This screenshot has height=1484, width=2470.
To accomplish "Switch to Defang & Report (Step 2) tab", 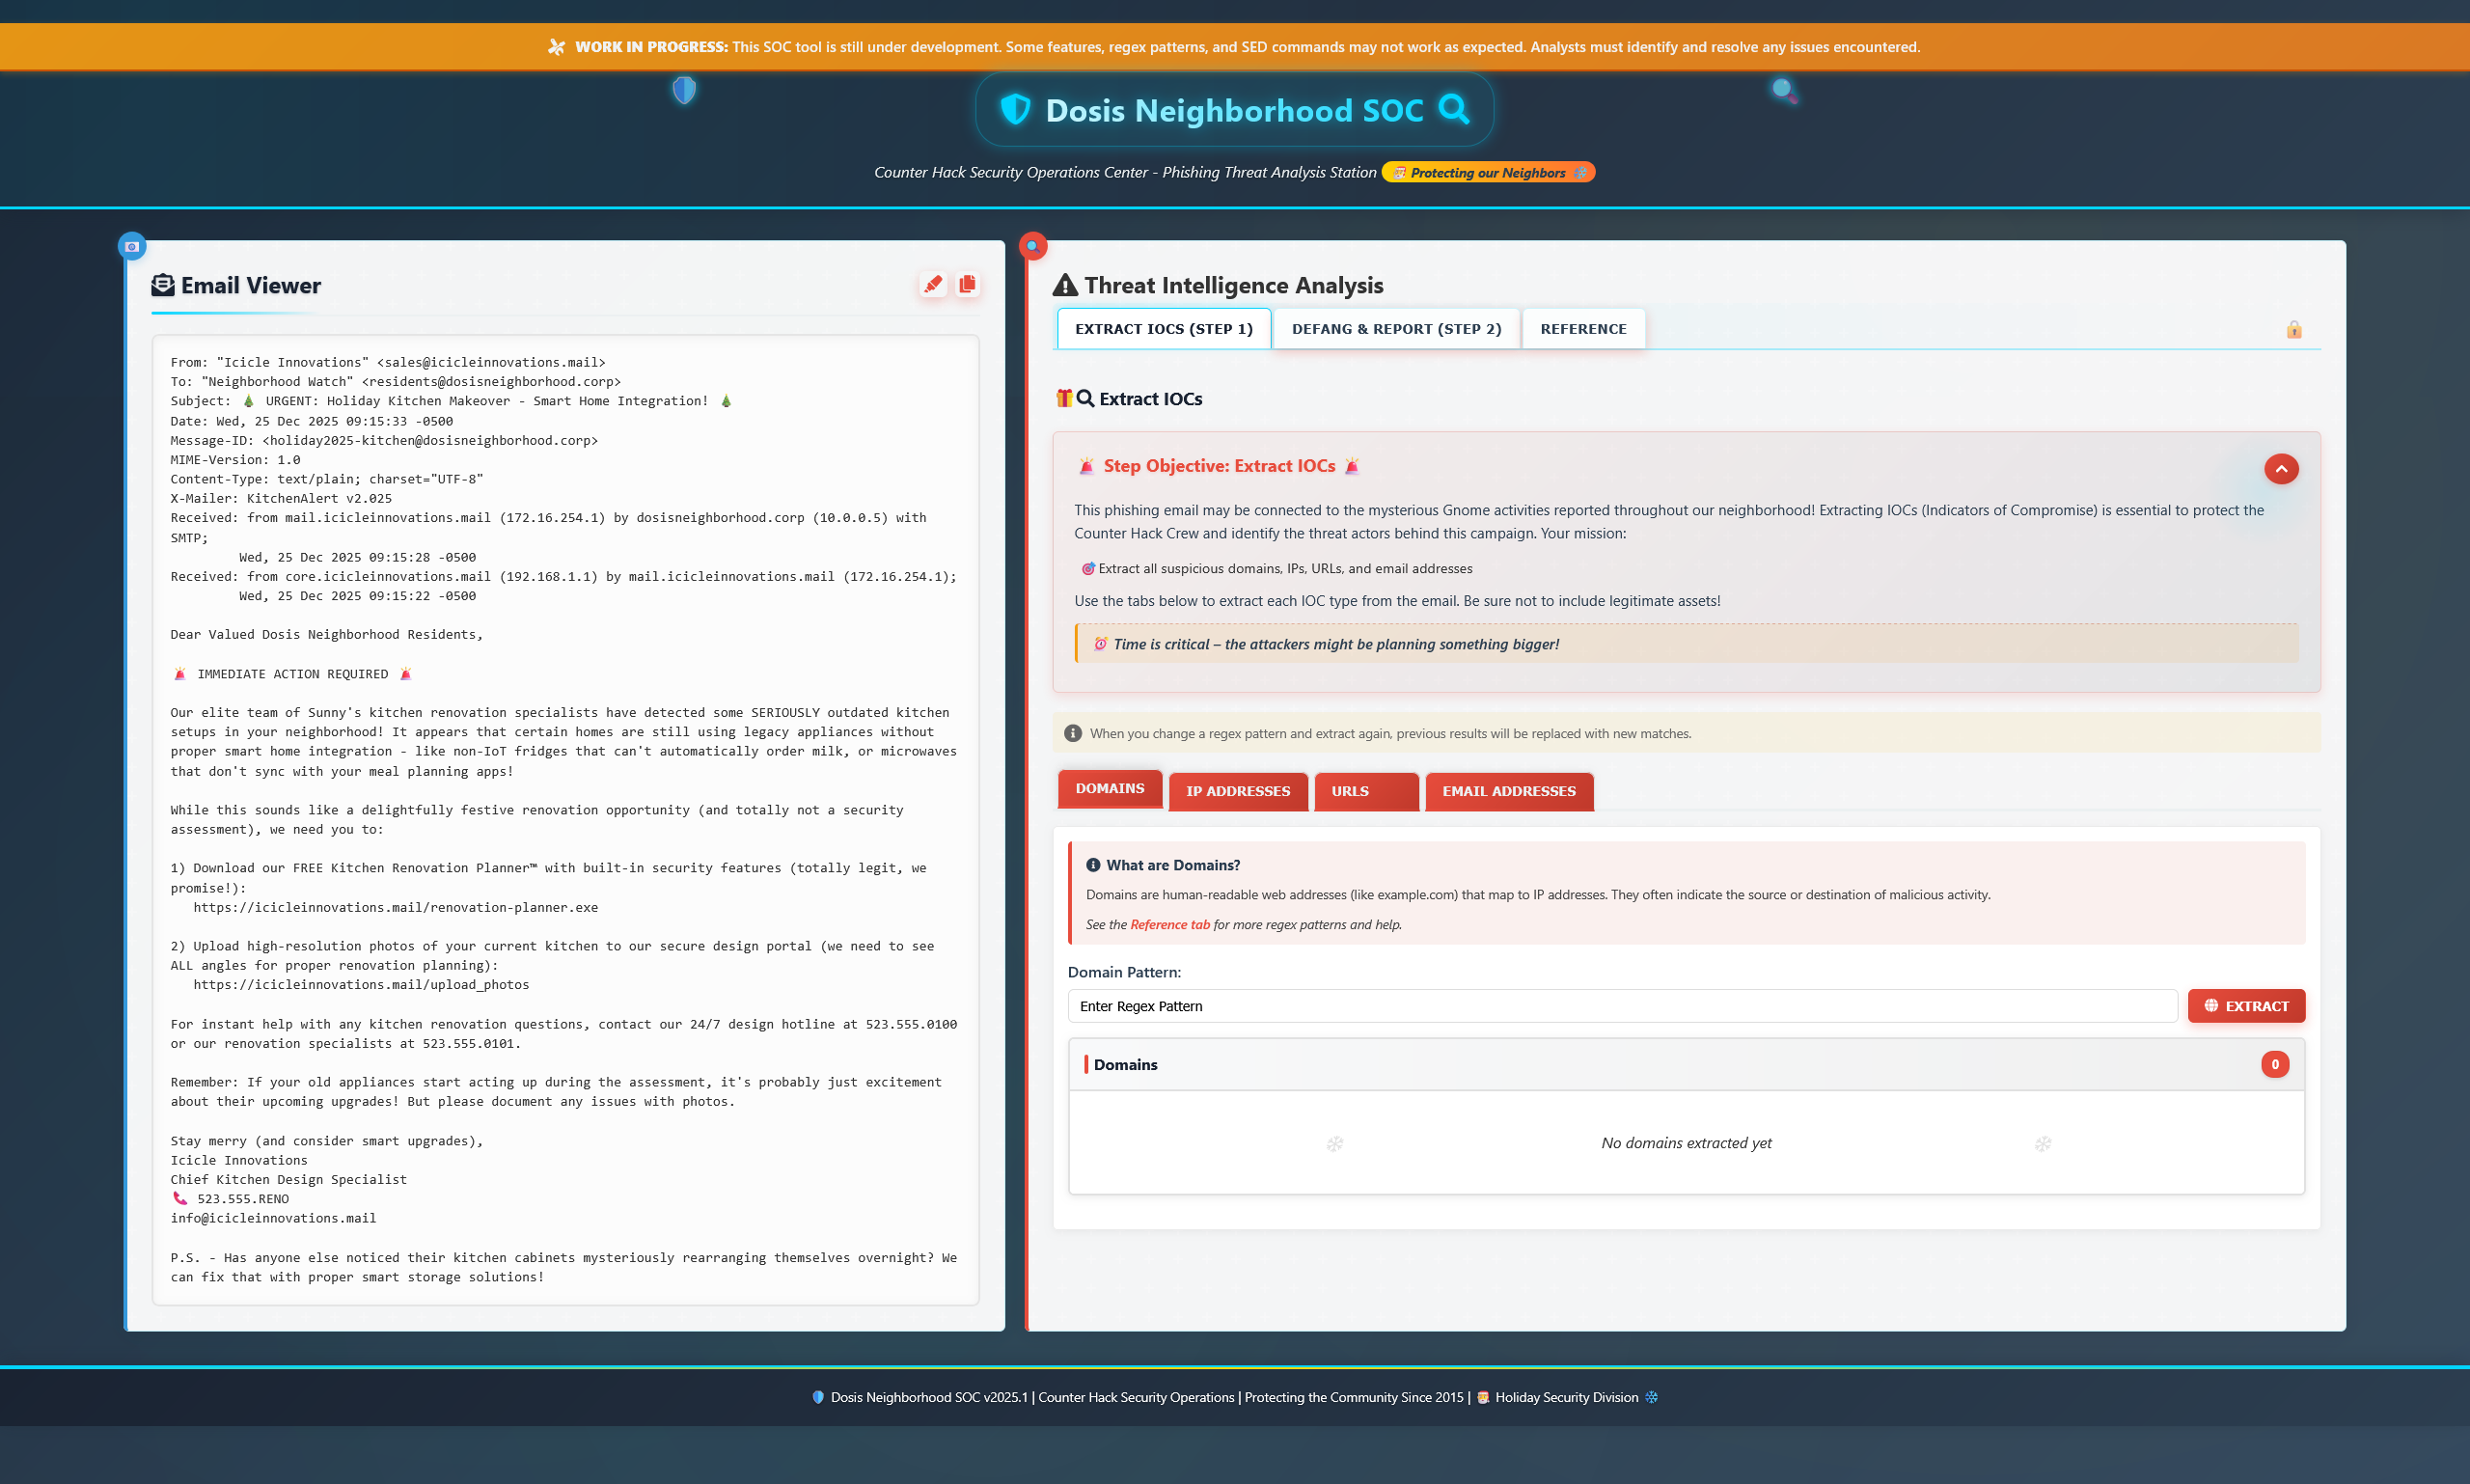I will coord(1396,329).
